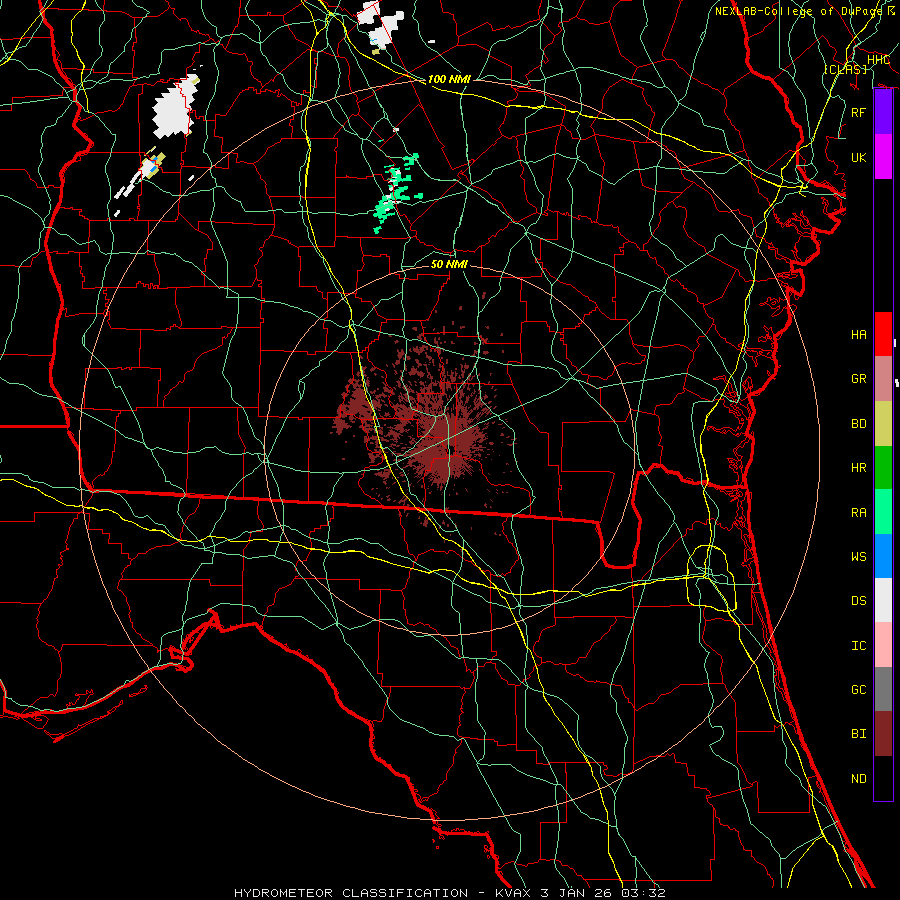Click the '[CLAS]' legend header text

pyautogui.click(x=845, y=69)
